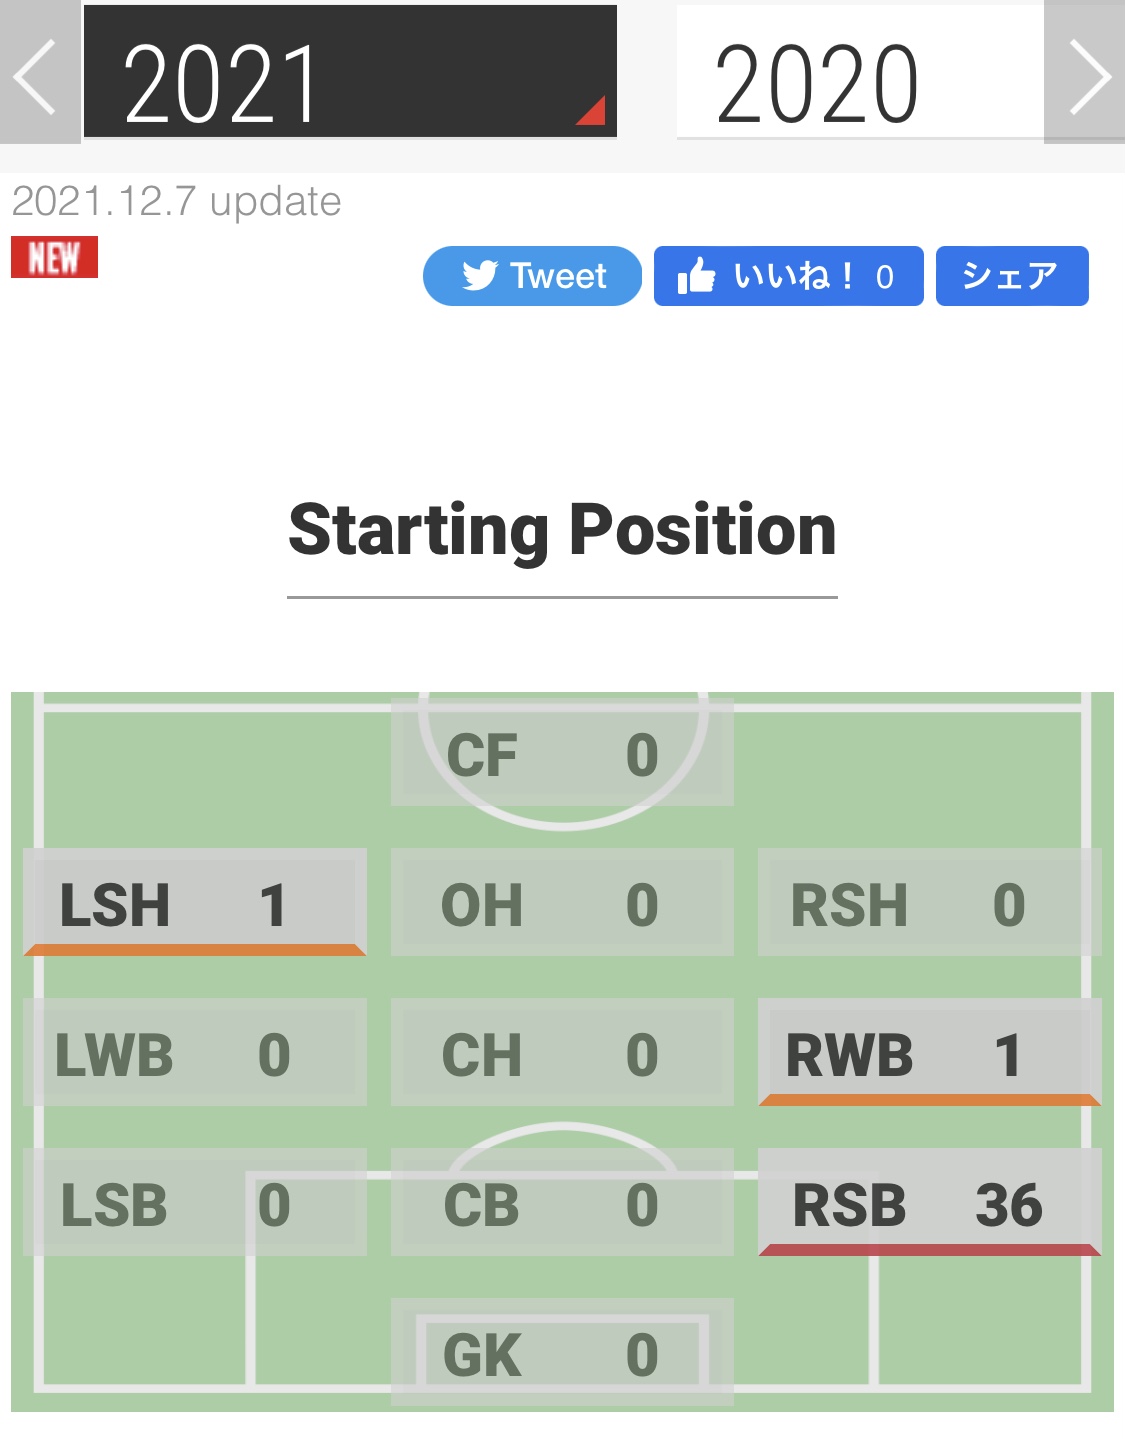This screenshot has width=1125, height=1439.
Task: Click the LWB position cell
Action: pos(195,1053)
